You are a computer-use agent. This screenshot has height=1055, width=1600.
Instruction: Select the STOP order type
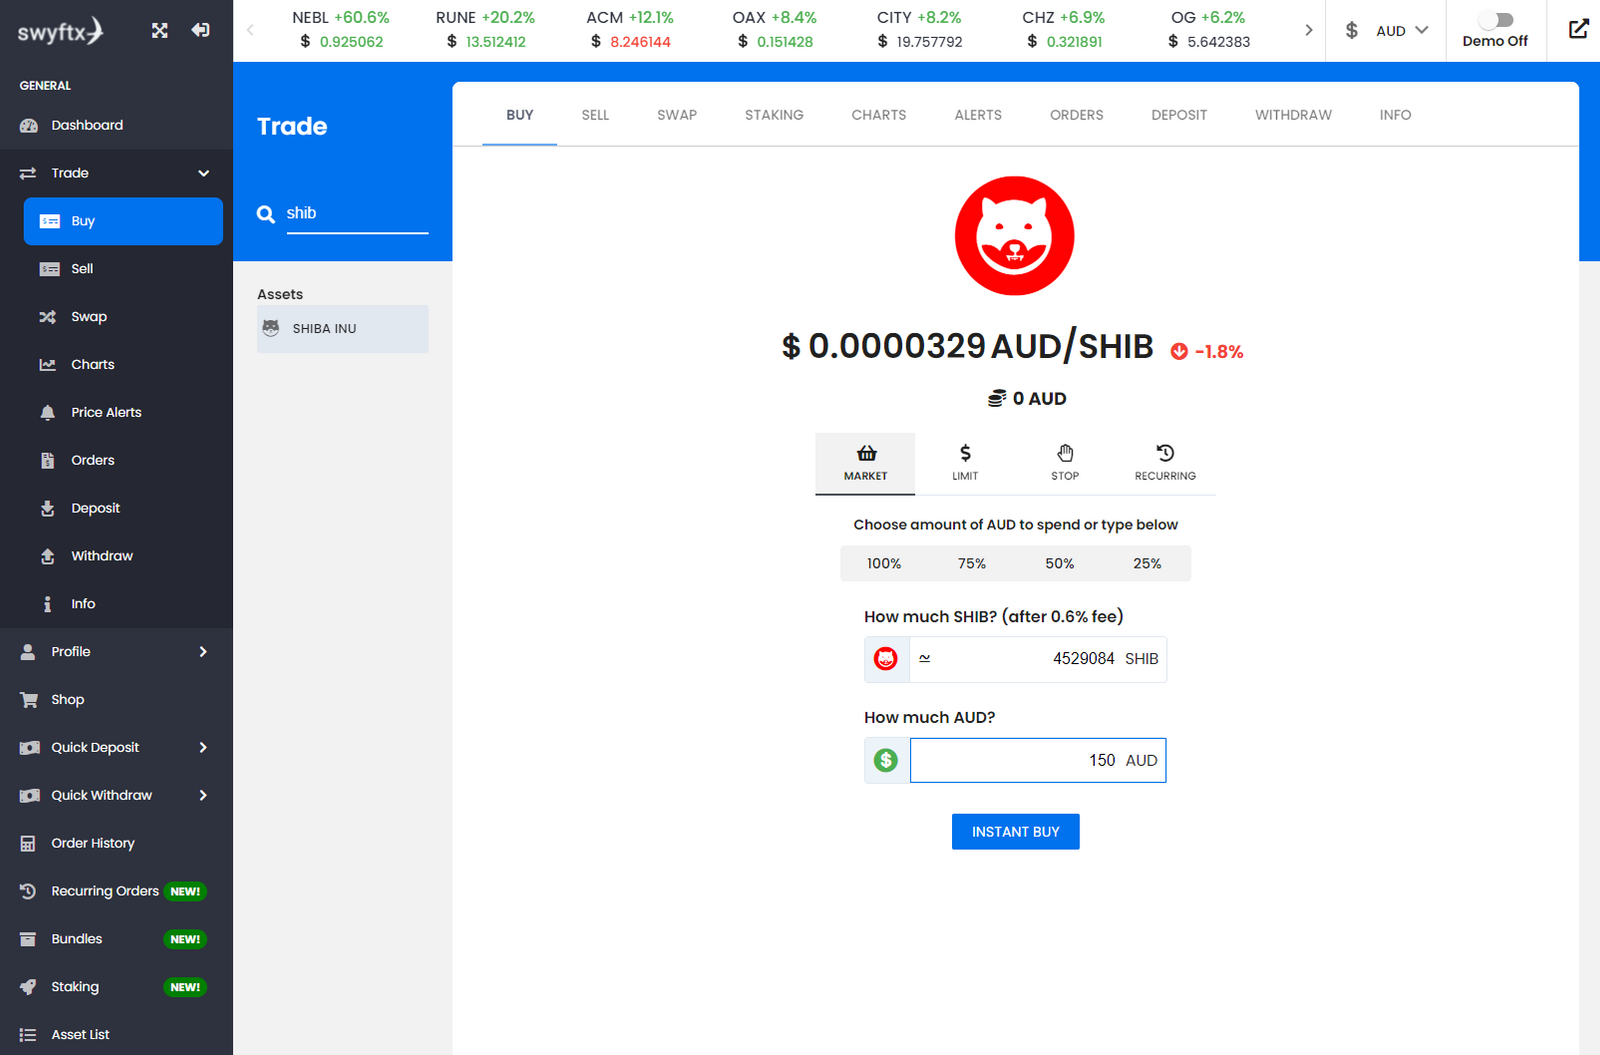coord(1065,464)
